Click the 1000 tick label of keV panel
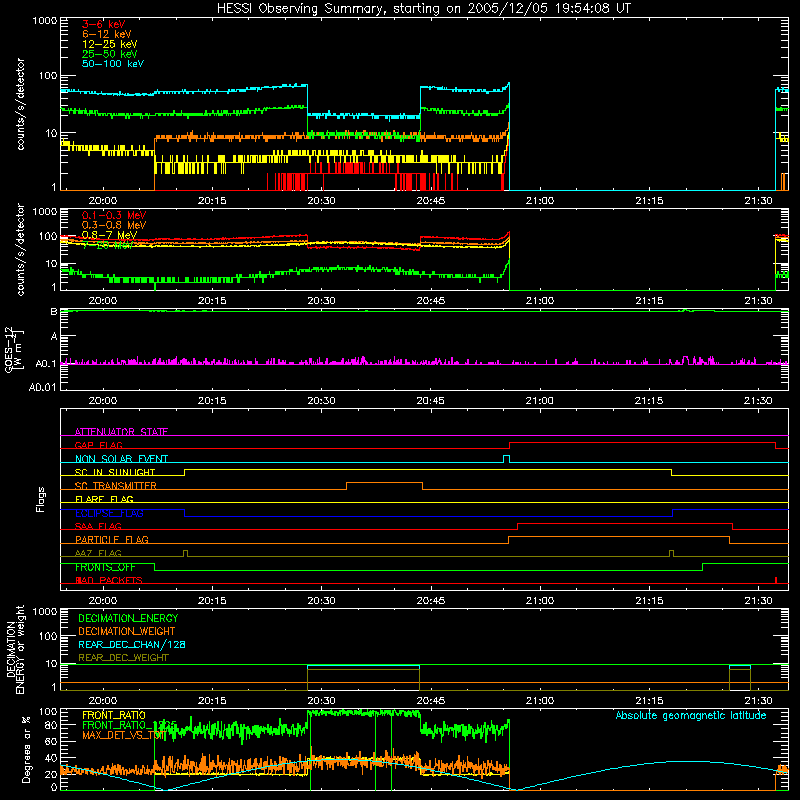800x800 pixels. 45,21
